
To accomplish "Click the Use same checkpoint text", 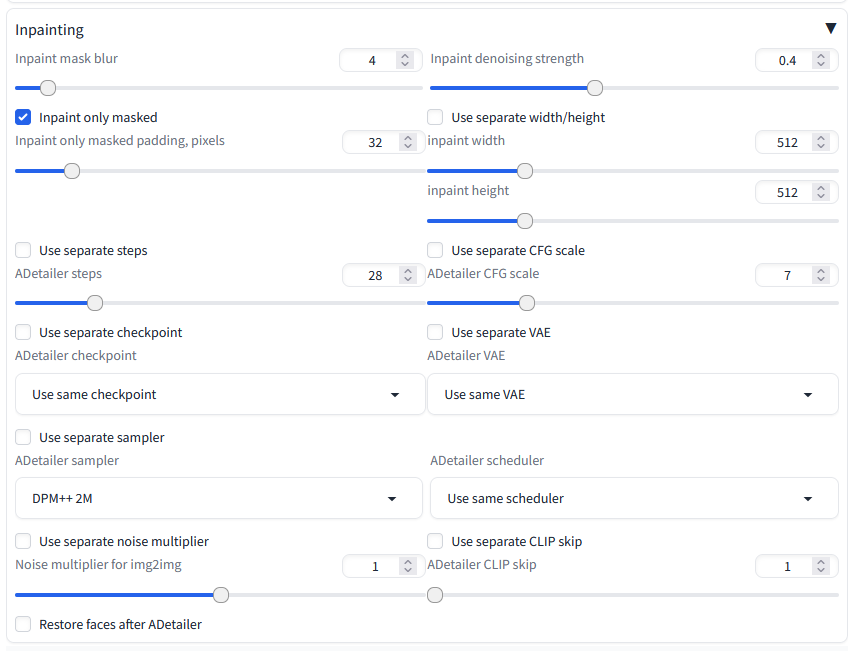I will [x=94, y=394].
